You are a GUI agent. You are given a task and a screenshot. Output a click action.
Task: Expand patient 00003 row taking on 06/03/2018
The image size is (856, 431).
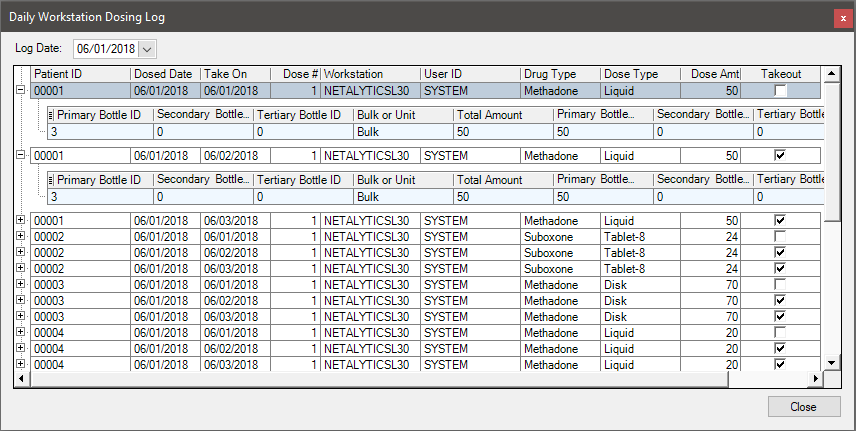point(21,316)
